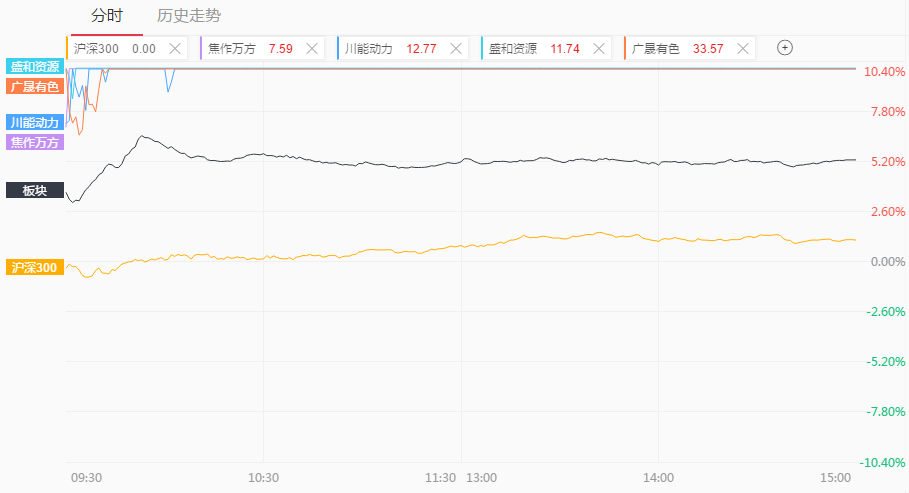Add a new comparison with plus icon

click(785, 47)
